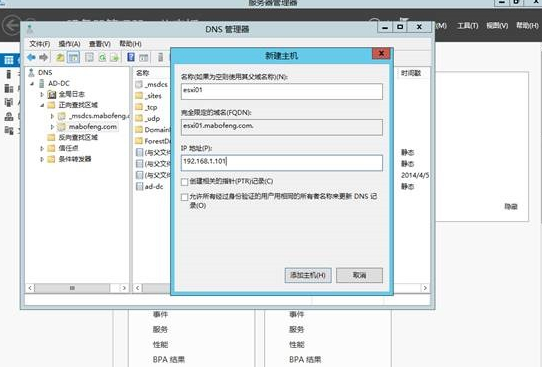
Task: Expand the _msdcs.mabofeng zone node
Action: pyautogui.click(x=52, y=116)
